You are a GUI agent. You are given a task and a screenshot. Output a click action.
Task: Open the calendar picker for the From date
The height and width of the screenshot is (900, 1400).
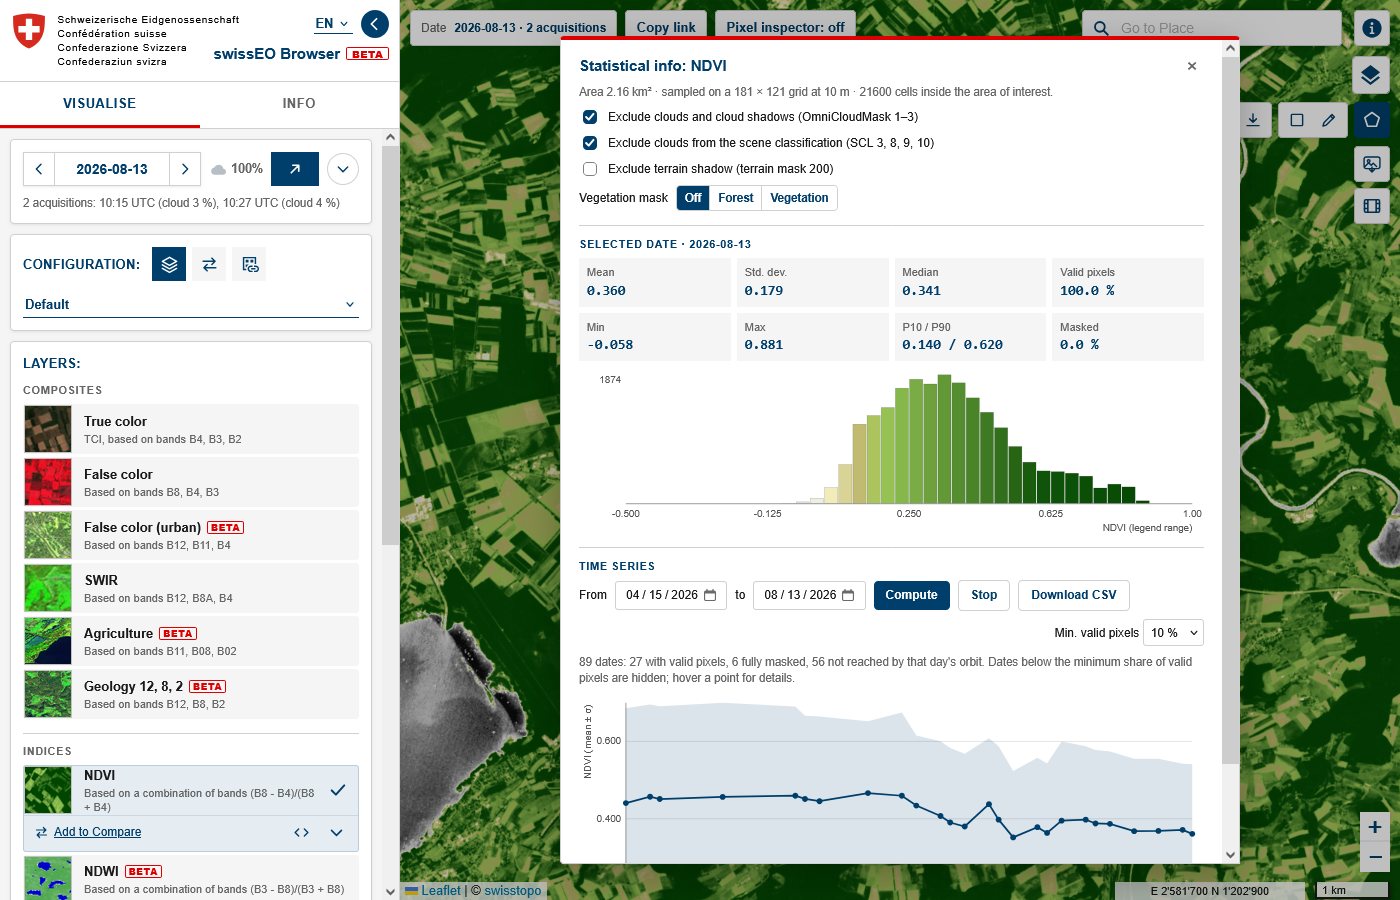(710, 595)
